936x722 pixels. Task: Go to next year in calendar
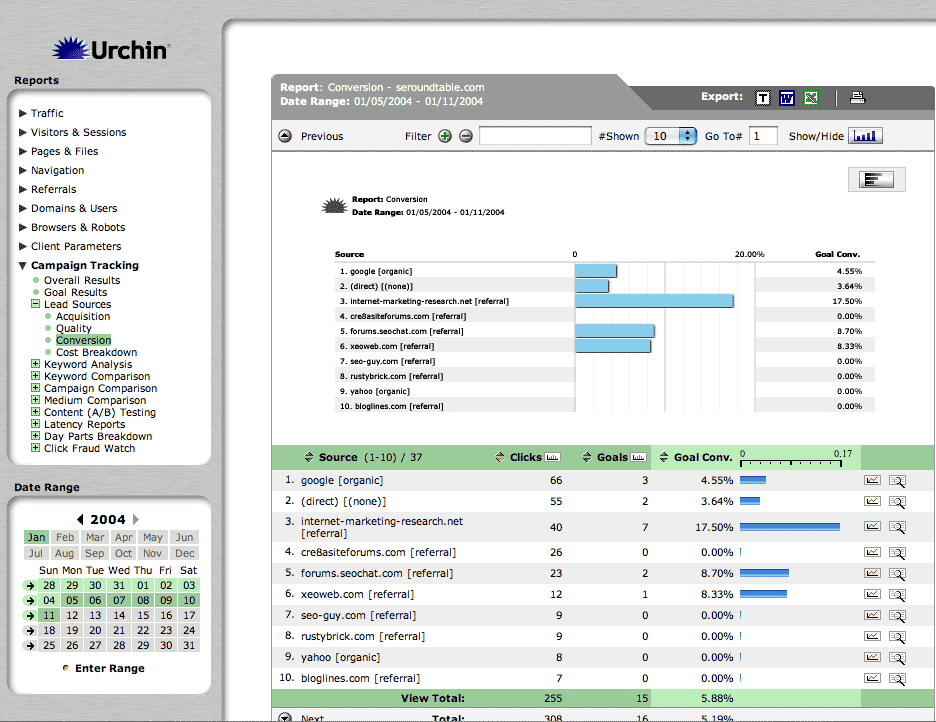136,519
